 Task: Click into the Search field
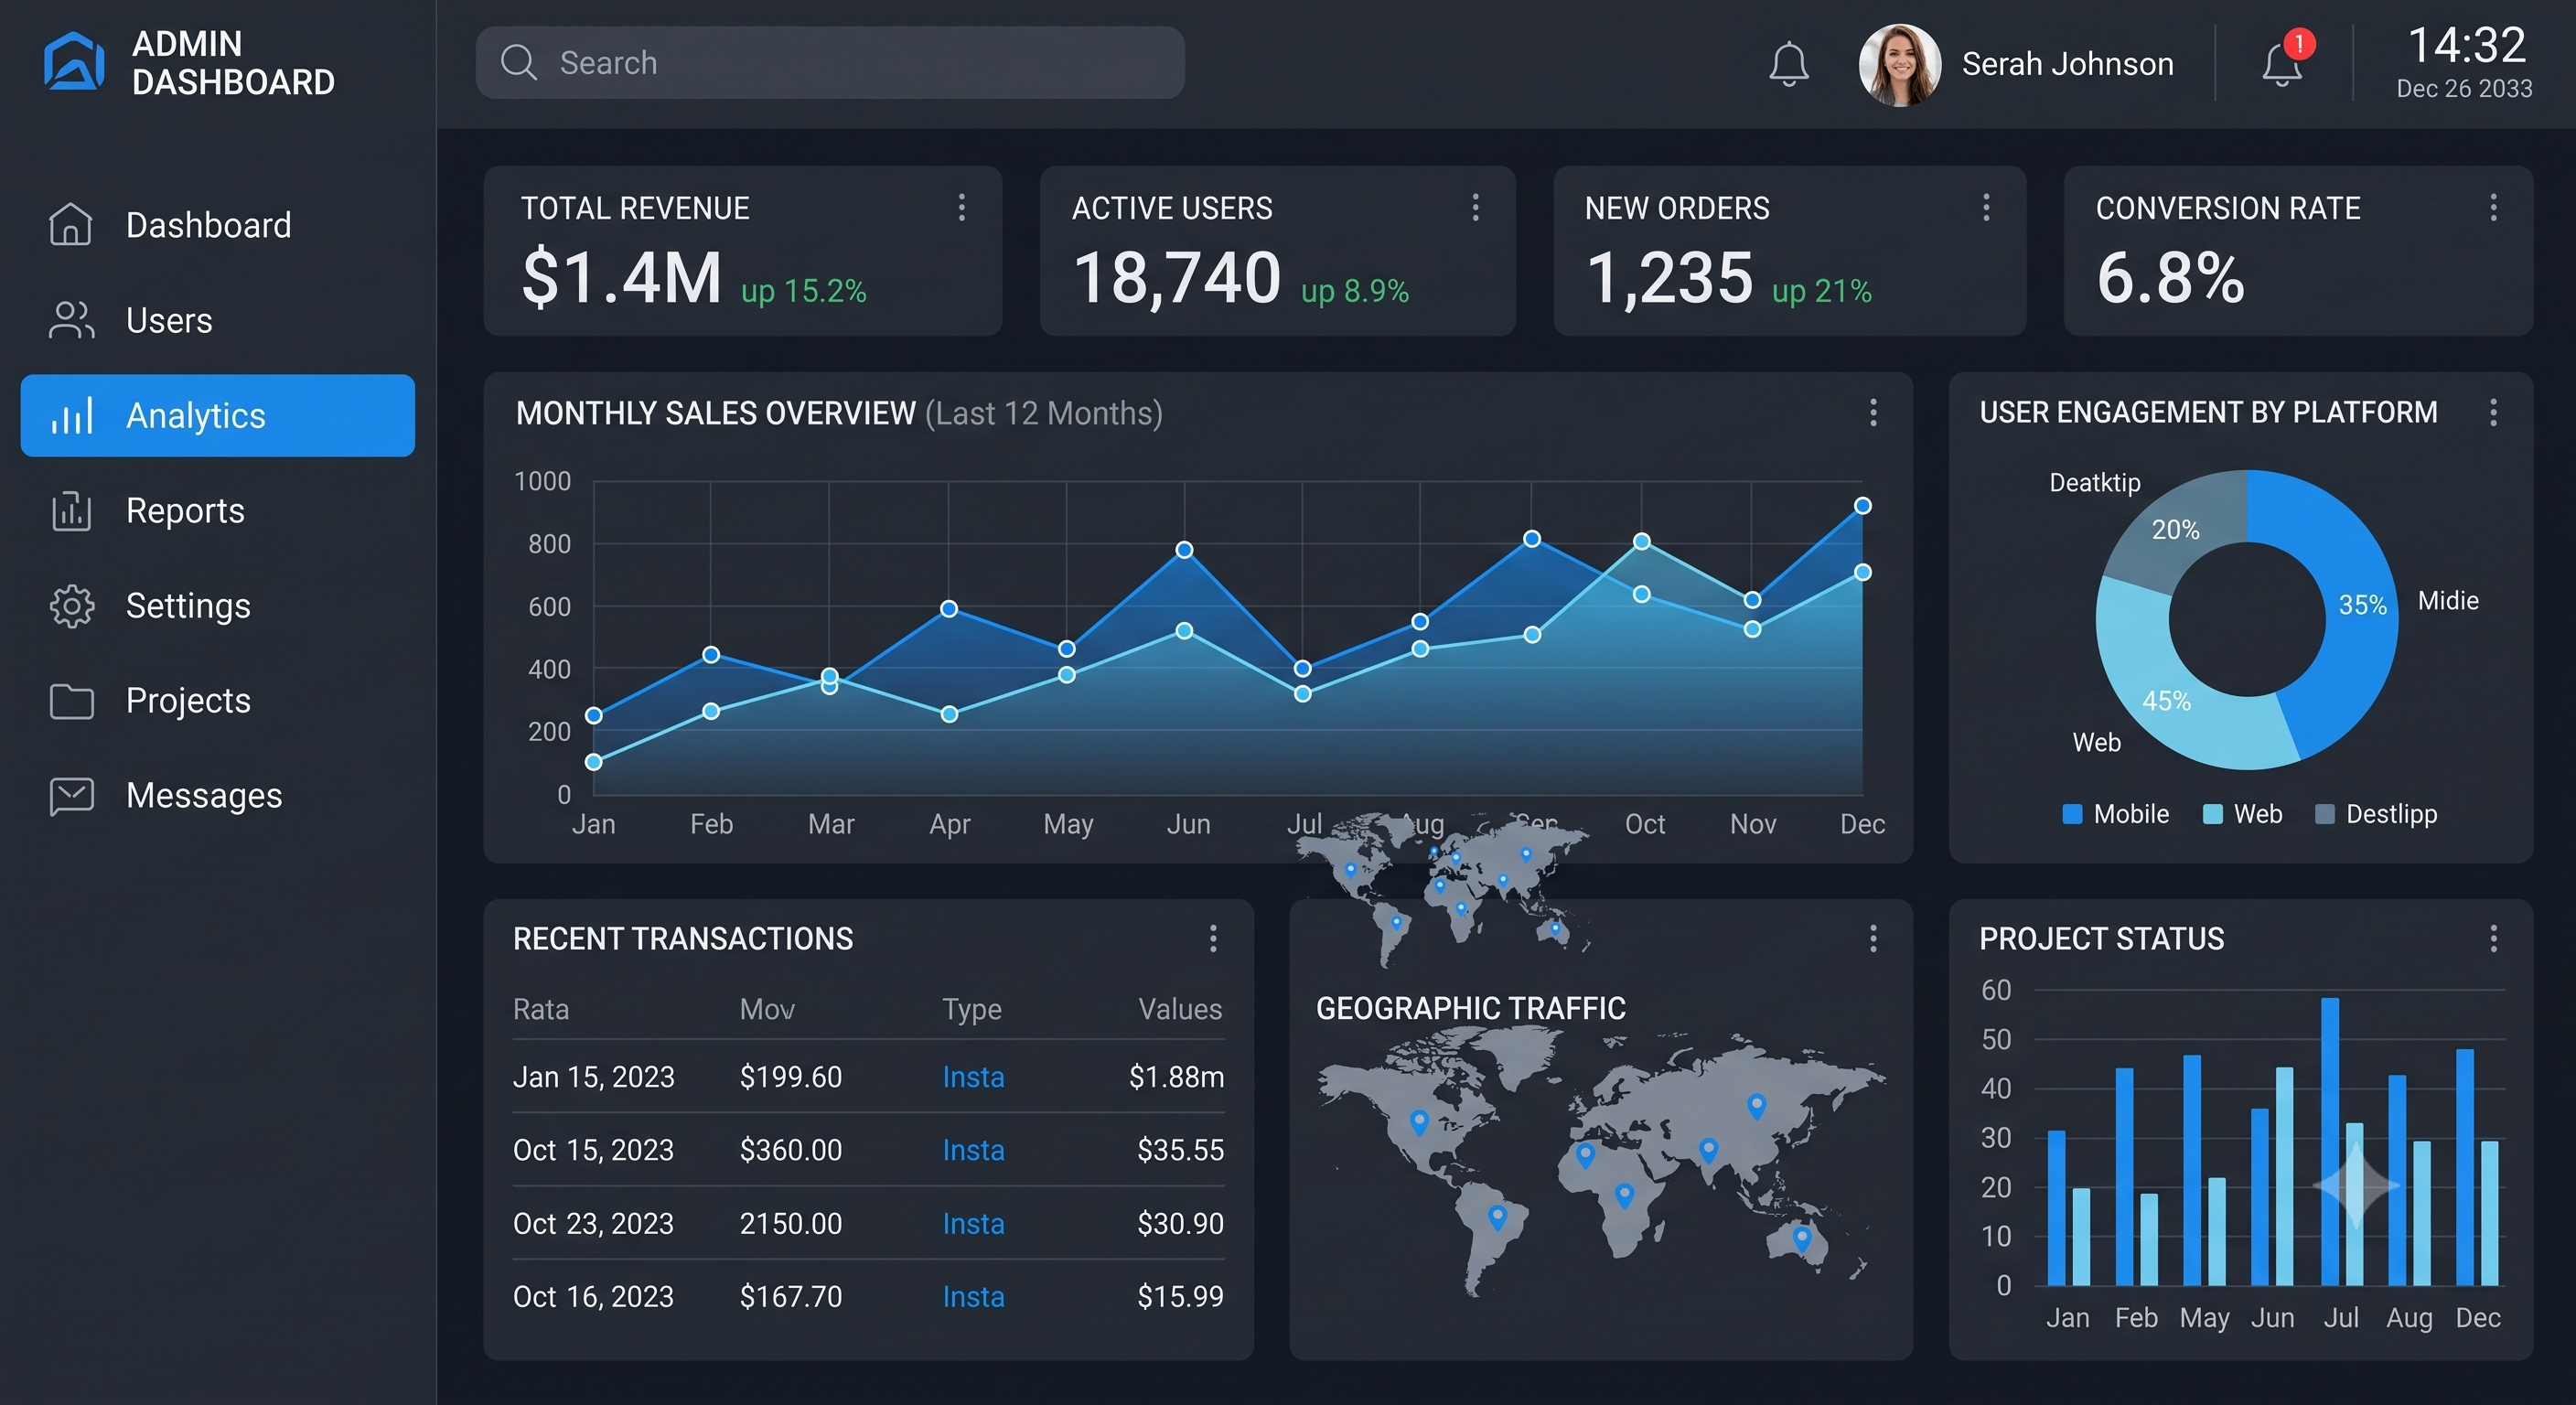click(830, 62)
